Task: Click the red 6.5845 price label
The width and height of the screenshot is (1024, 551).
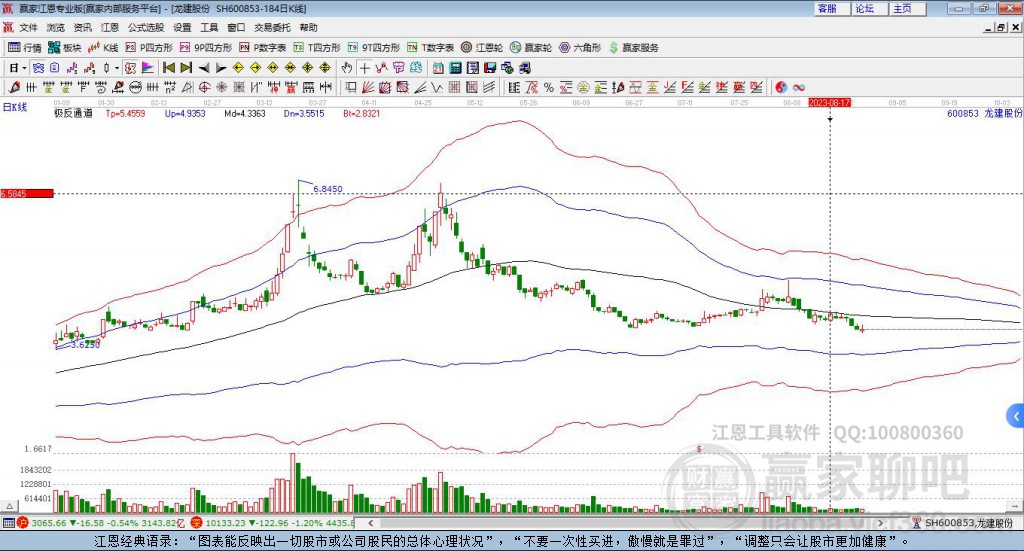Action: [27, 193]
